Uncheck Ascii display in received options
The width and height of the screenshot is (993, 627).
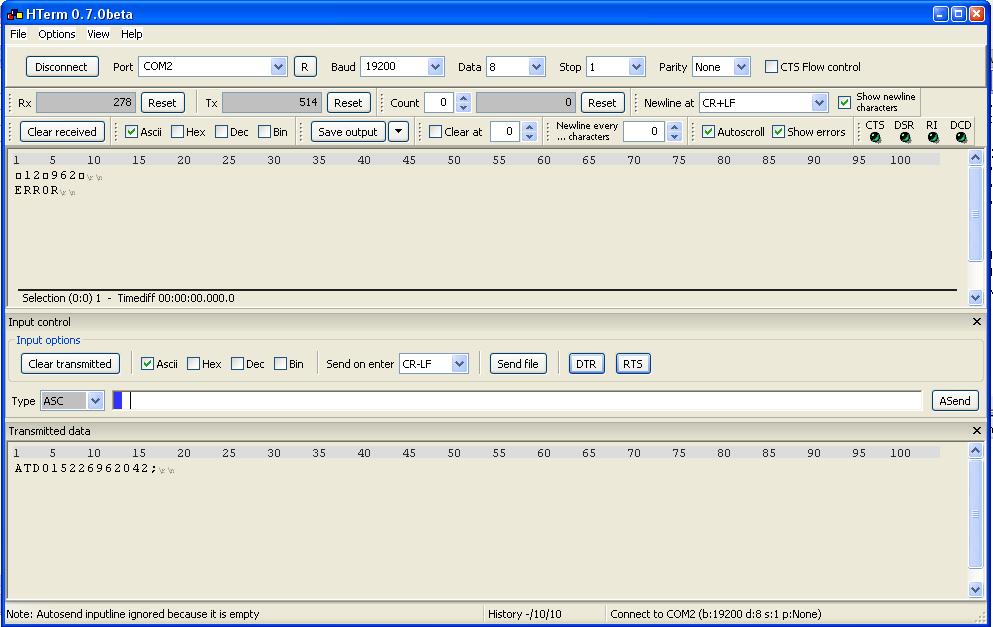[x=132, y=132]
